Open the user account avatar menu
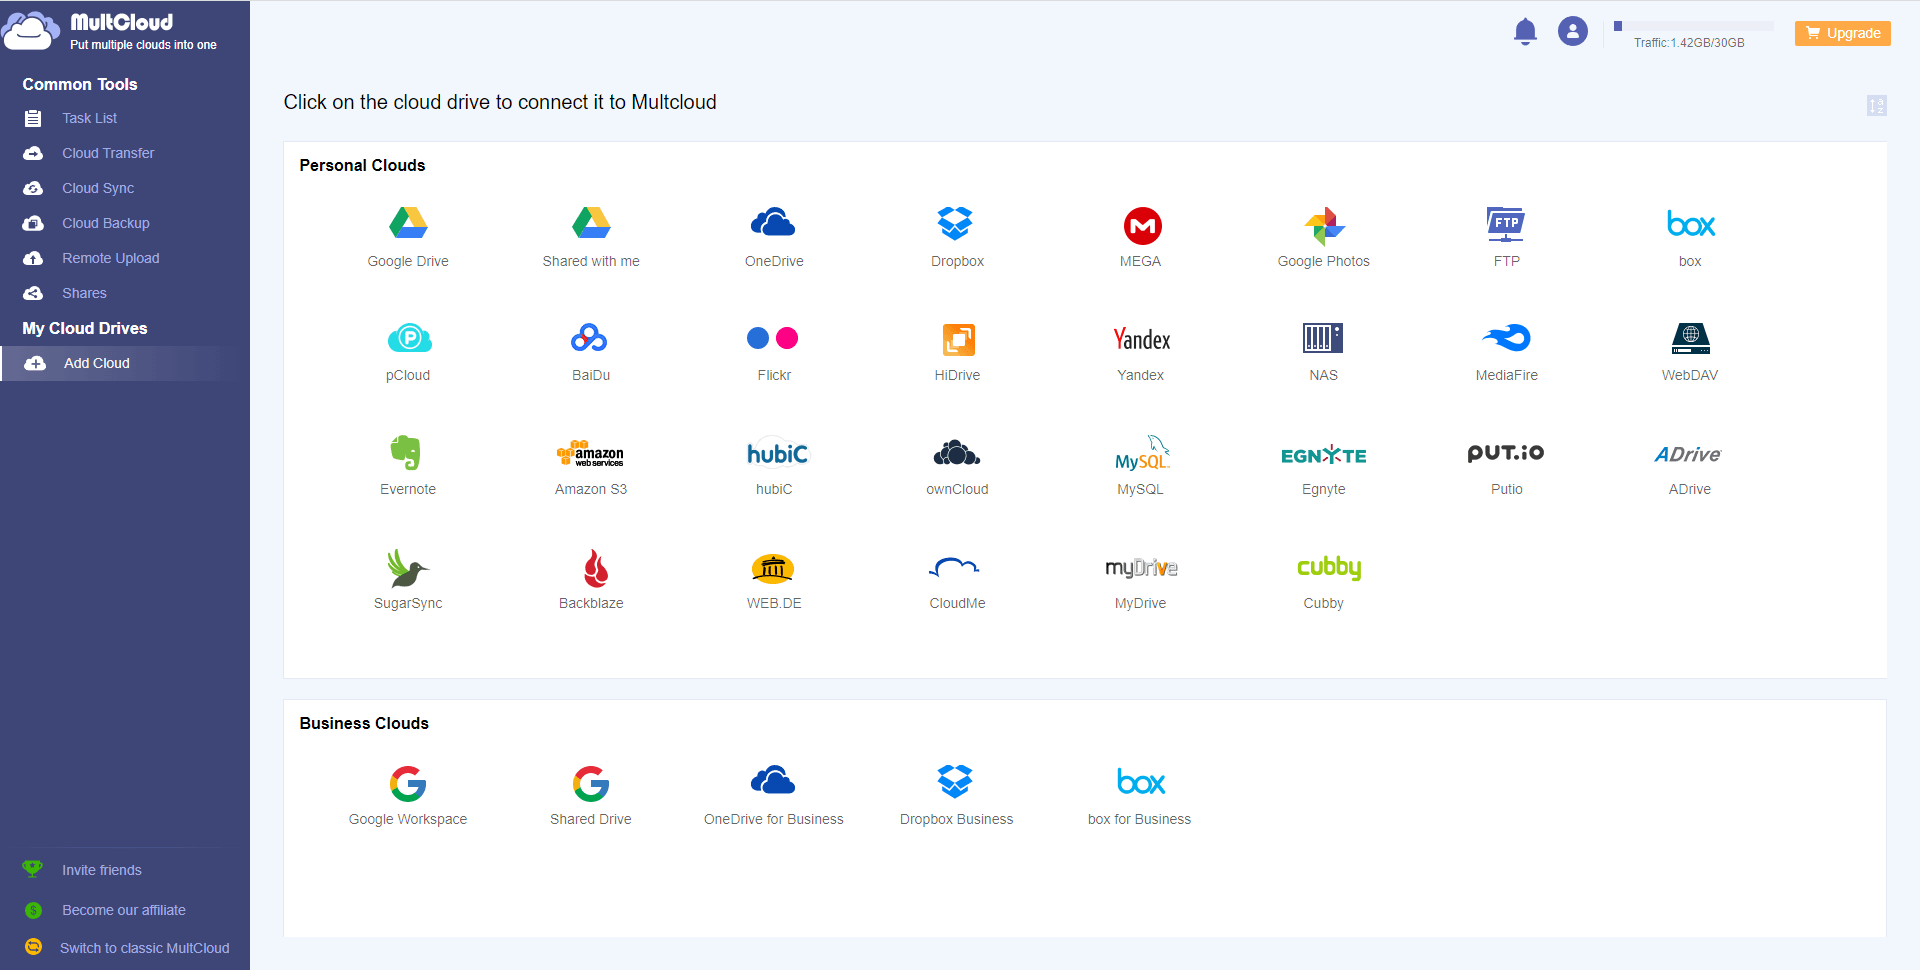The height and width of the screenshot is (970, 1920). click(1573, 31)
